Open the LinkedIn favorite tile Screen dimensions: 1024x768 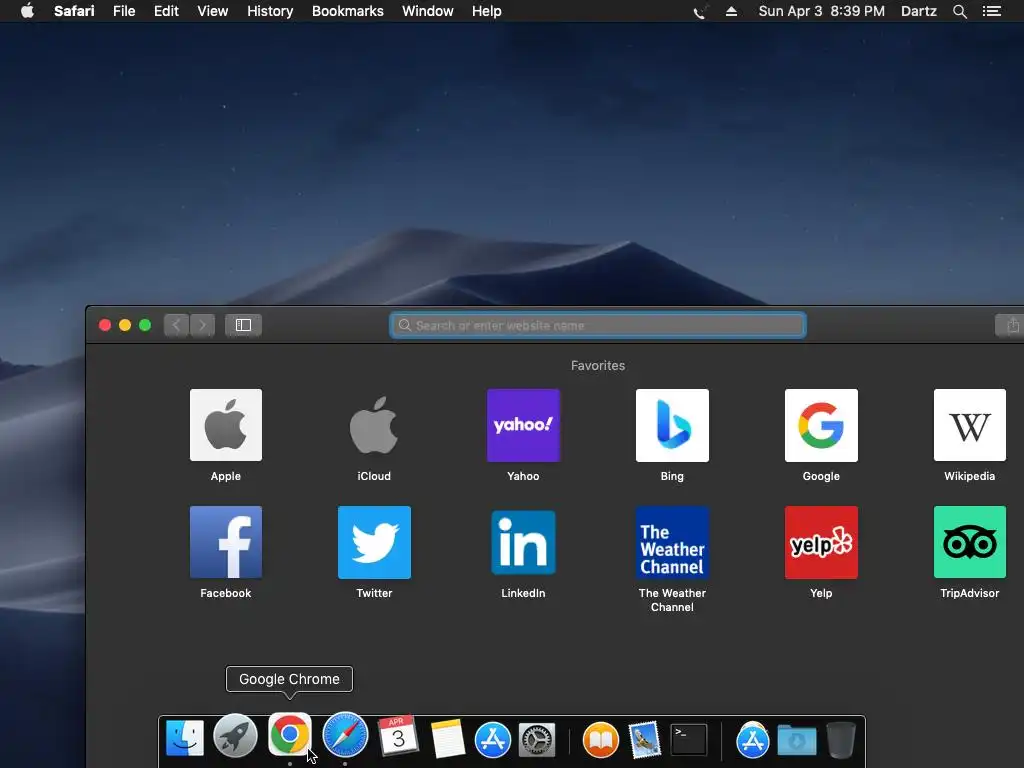pos(523,542)
